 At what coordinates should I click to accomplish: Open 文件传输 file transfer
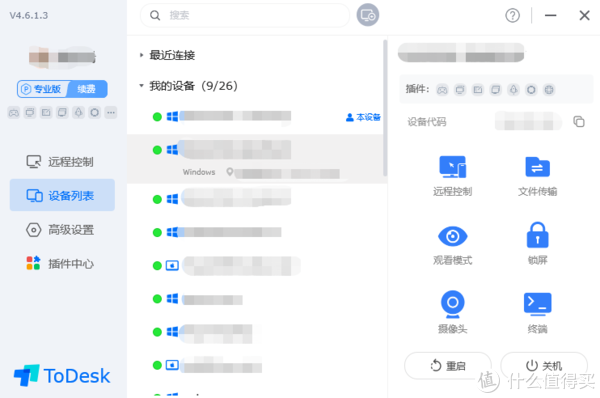point(538,176)
